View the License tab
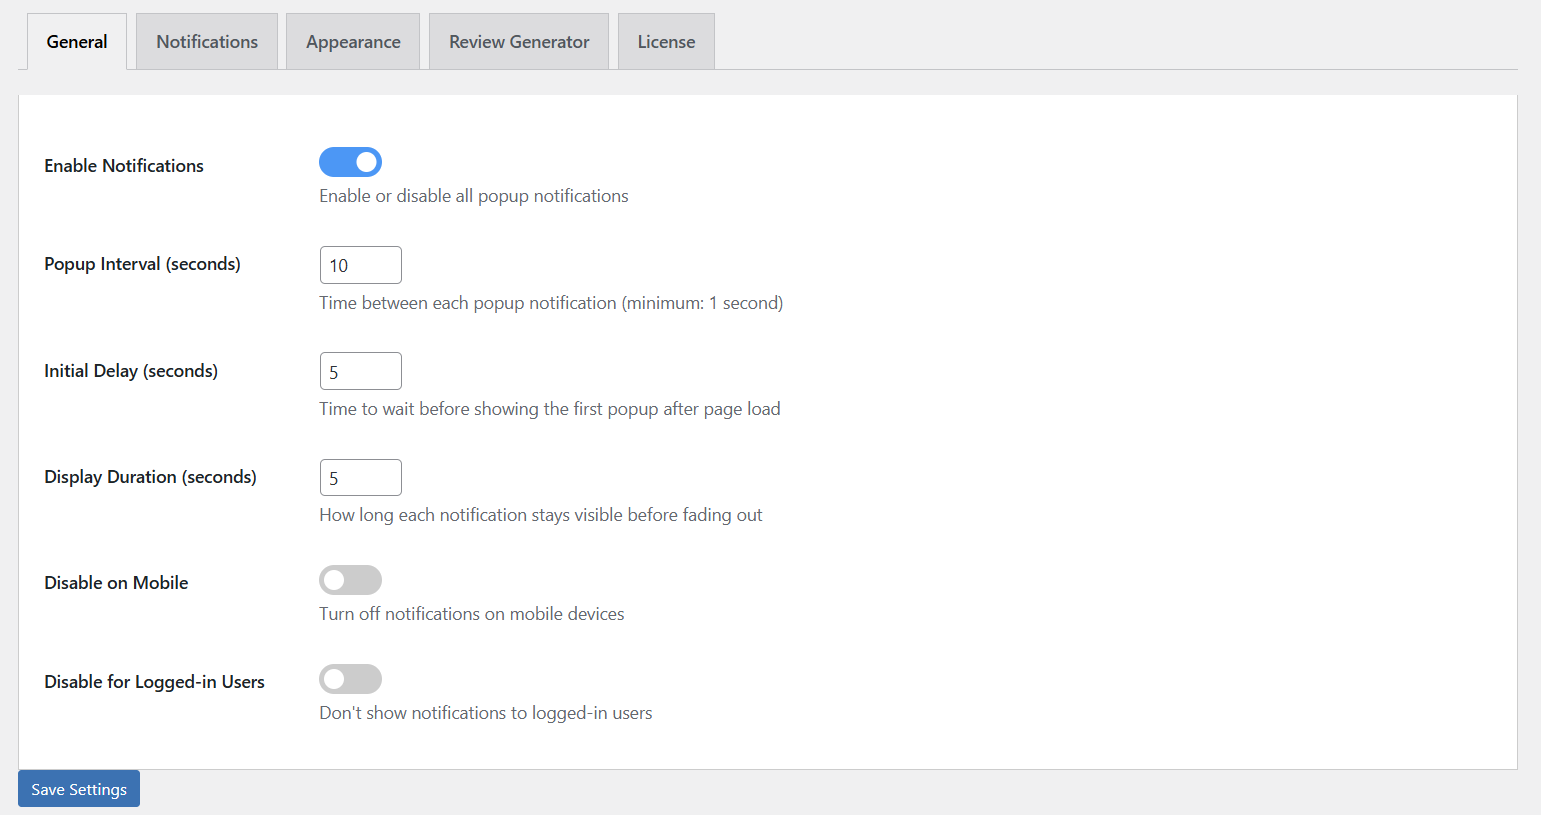The width and height of the screenshot is (1541, 815). click(665, 41)
